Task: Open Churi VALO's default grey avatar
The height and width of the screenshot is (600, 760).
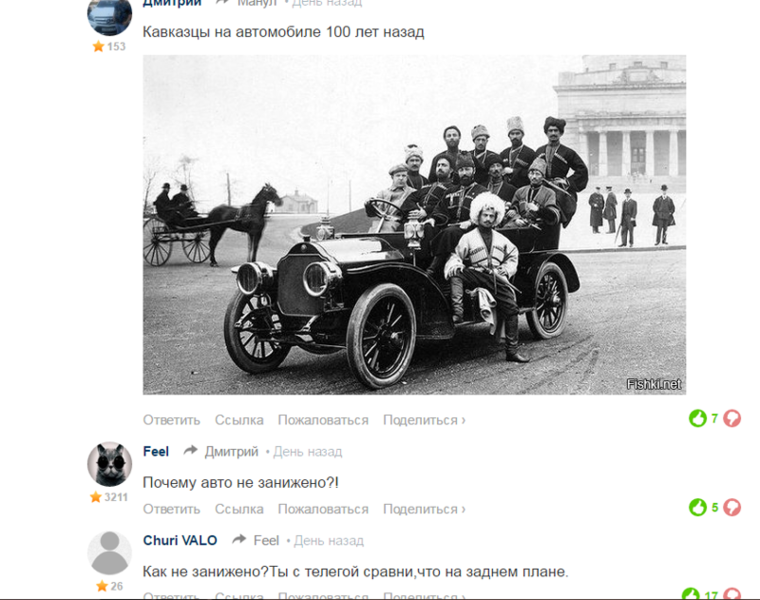Action: (110, 553)
